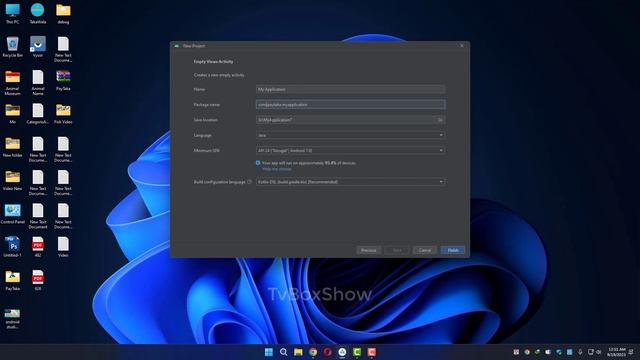Open the Language dropdown
The height and width of the screenshot is (360, 640).
tap(350, 135)
